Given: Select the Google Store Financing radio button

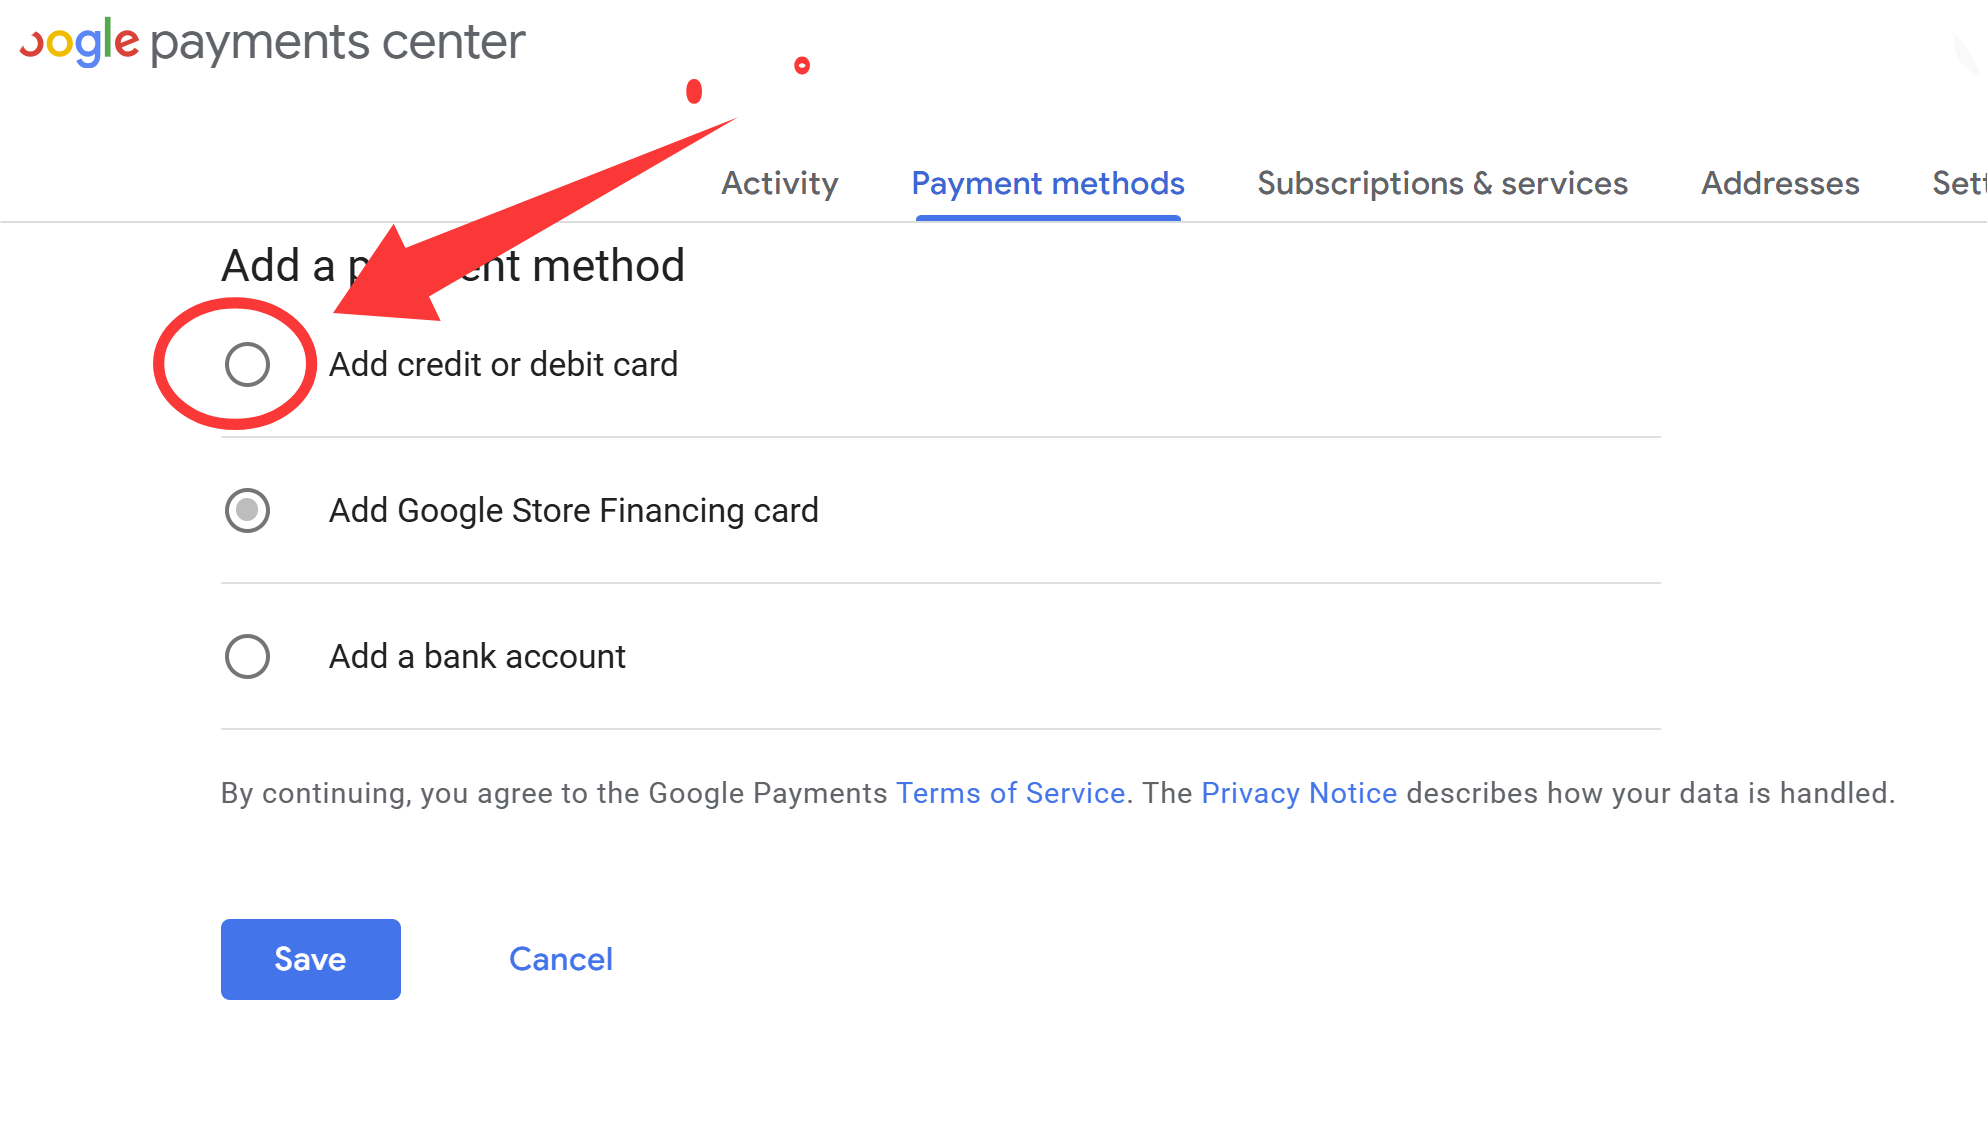Looking at the screenshot, I should 247,510.
